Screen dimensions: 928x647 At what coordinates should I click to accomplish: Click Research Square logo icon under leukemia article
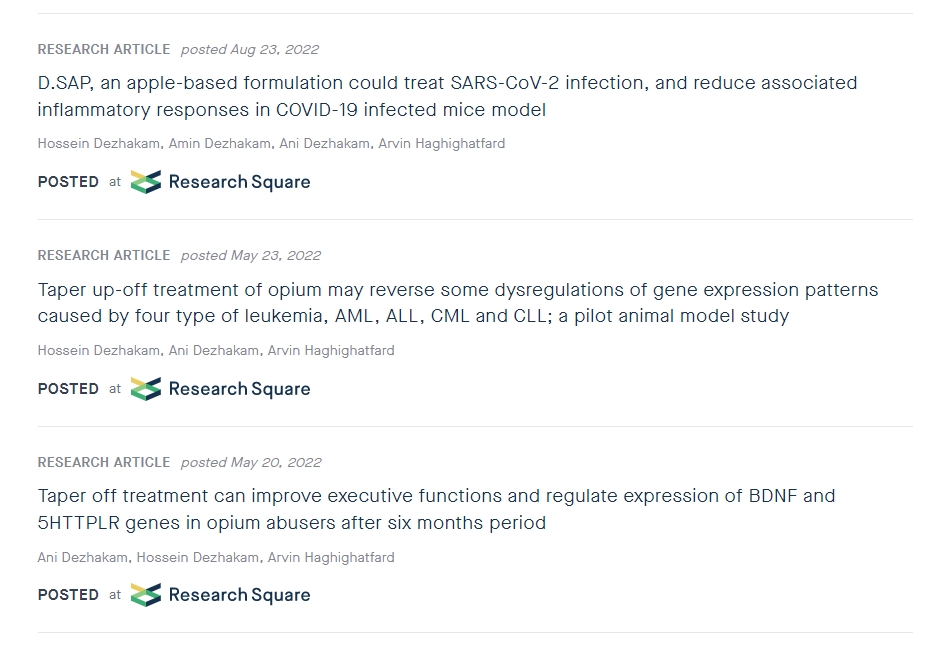[x=146, y=389]
